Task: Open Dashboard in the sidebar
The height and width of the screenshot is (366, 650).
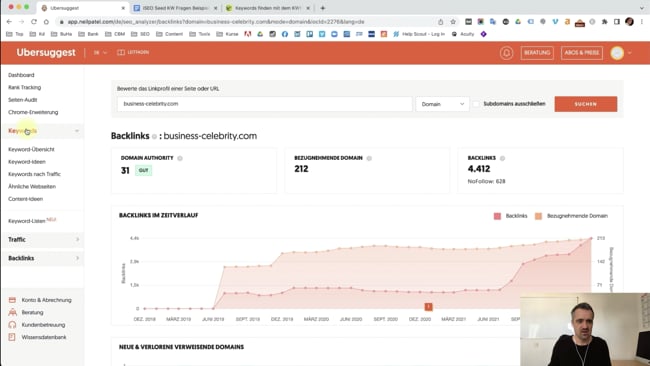Action: tap(21, 75)
